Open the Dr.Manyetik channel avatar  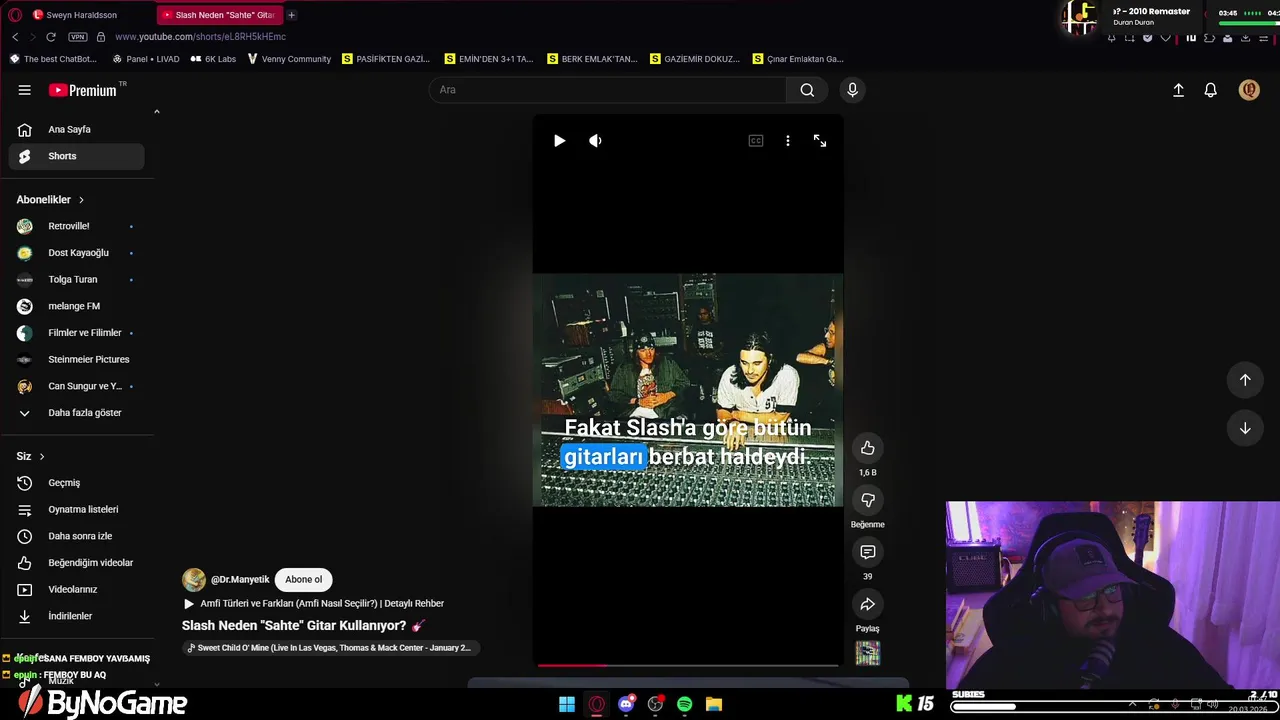(194, 579)
